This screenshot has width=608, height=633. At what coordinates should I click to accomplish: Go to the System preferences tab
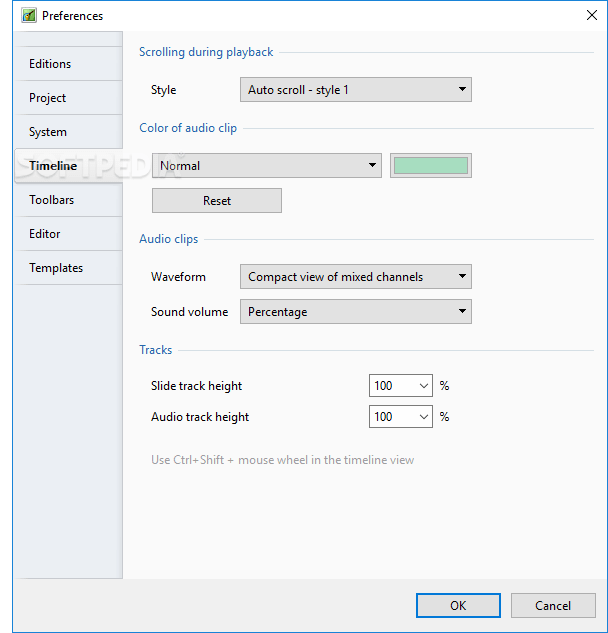coord(69,132)
